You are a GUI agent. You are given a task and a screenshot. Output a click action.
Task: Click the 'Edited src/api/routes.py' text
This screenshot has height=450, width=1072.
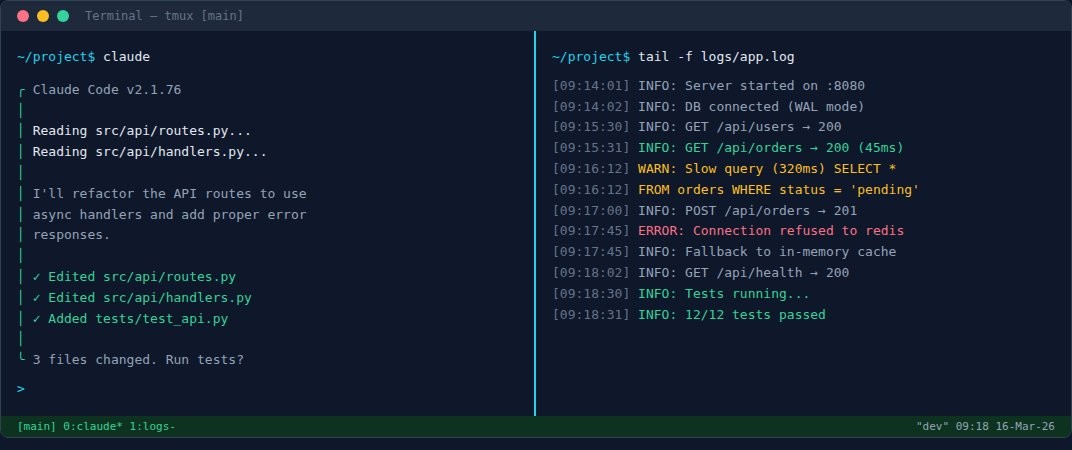pos(142,277)
